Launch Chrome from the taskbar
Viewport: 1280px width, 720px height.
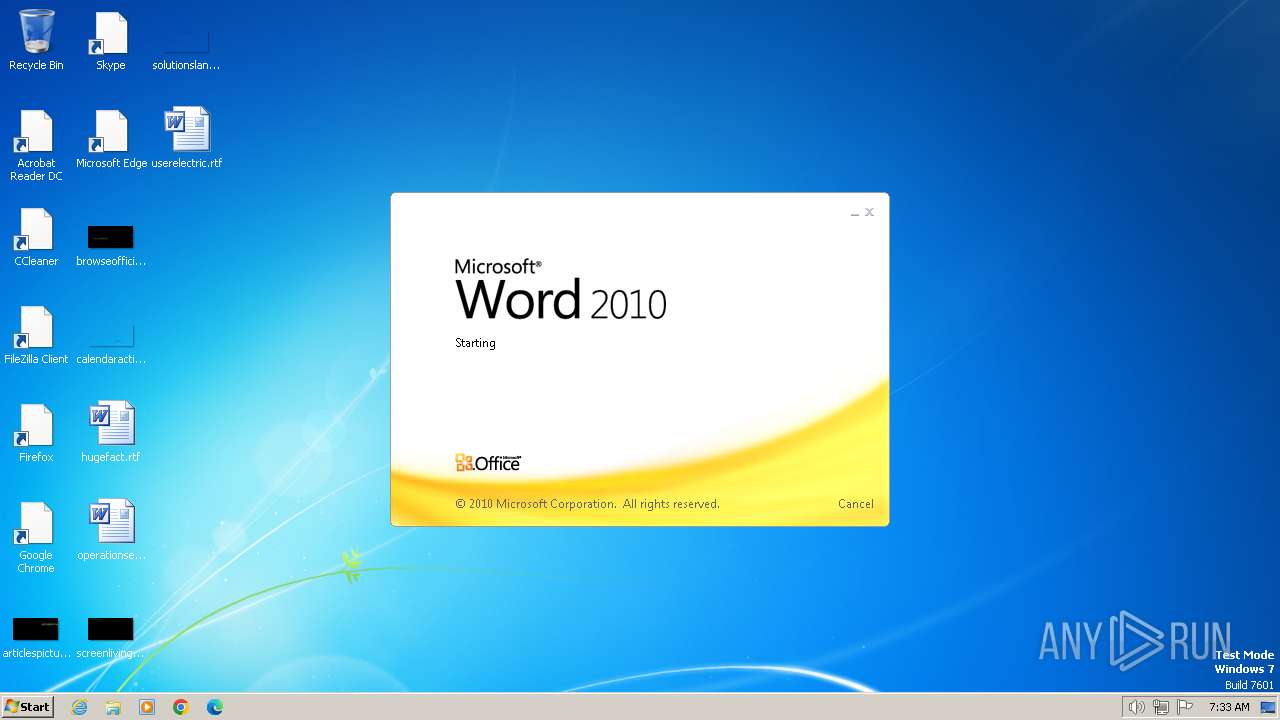[181, 707]
